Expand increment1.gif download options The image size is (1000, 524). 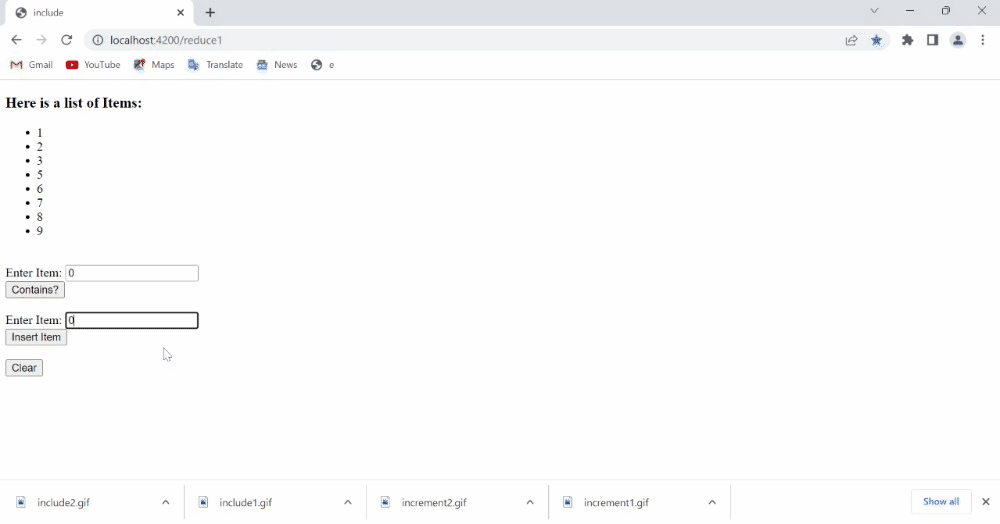point(712,502)
